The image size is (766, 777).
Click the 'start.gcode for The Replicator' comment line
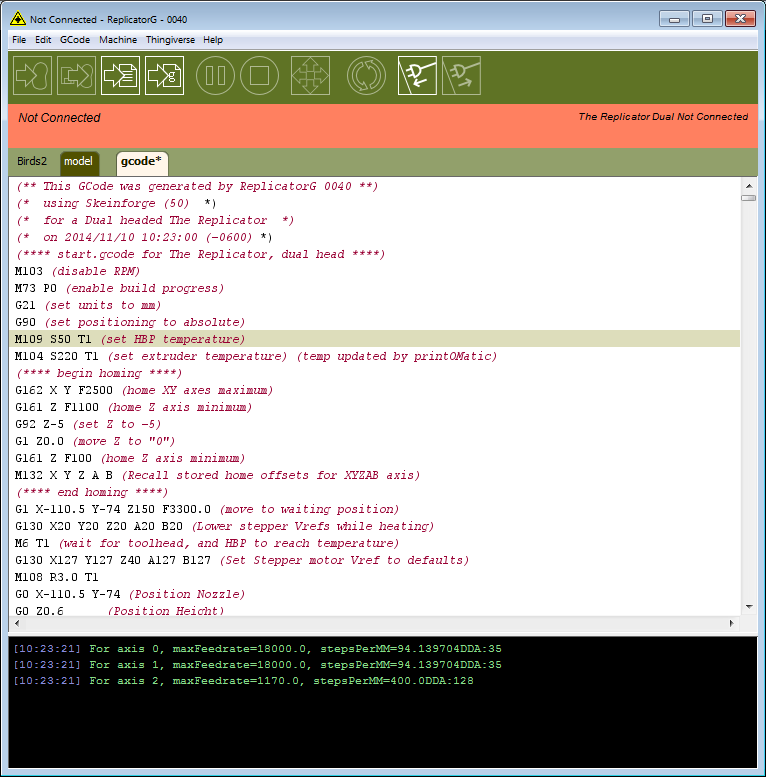pyautogui.click(x=200, y=254)
